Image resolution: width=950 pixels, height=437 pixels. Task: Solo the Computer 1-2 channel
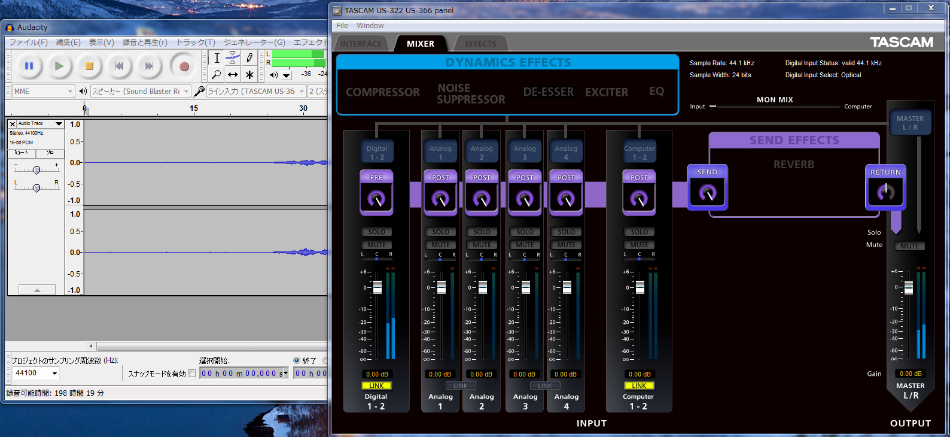coord(639,232)
